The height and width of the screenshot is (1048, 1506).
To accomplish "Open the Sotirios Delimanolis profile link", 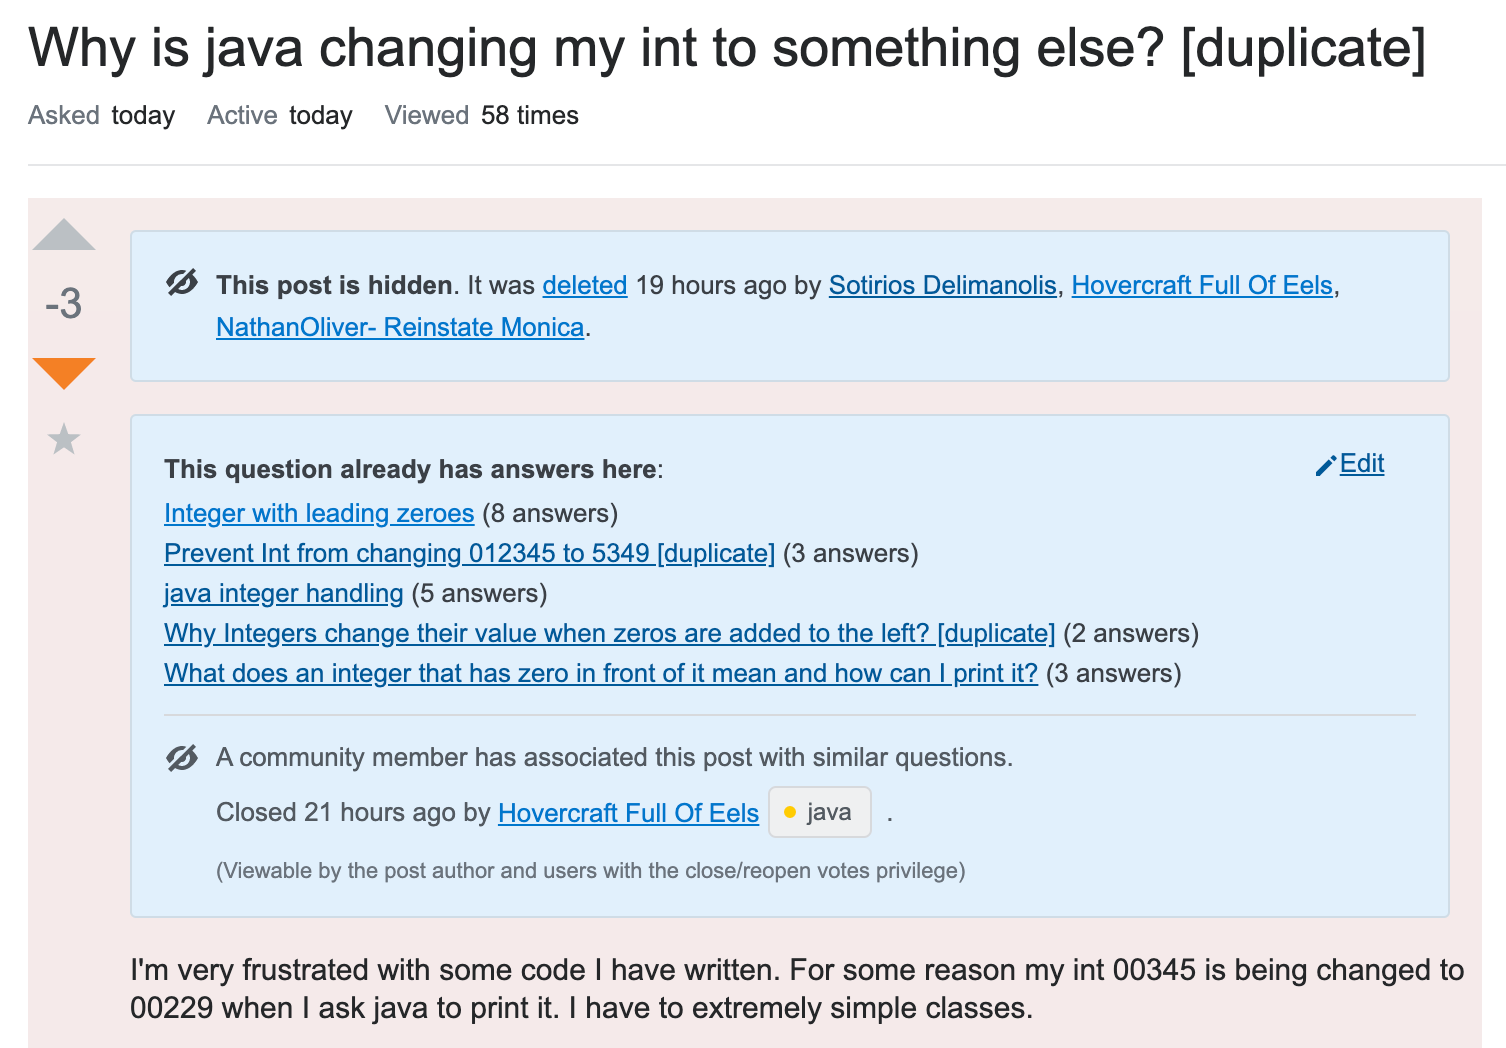I will pyautogui.click(x=941, y=286).
